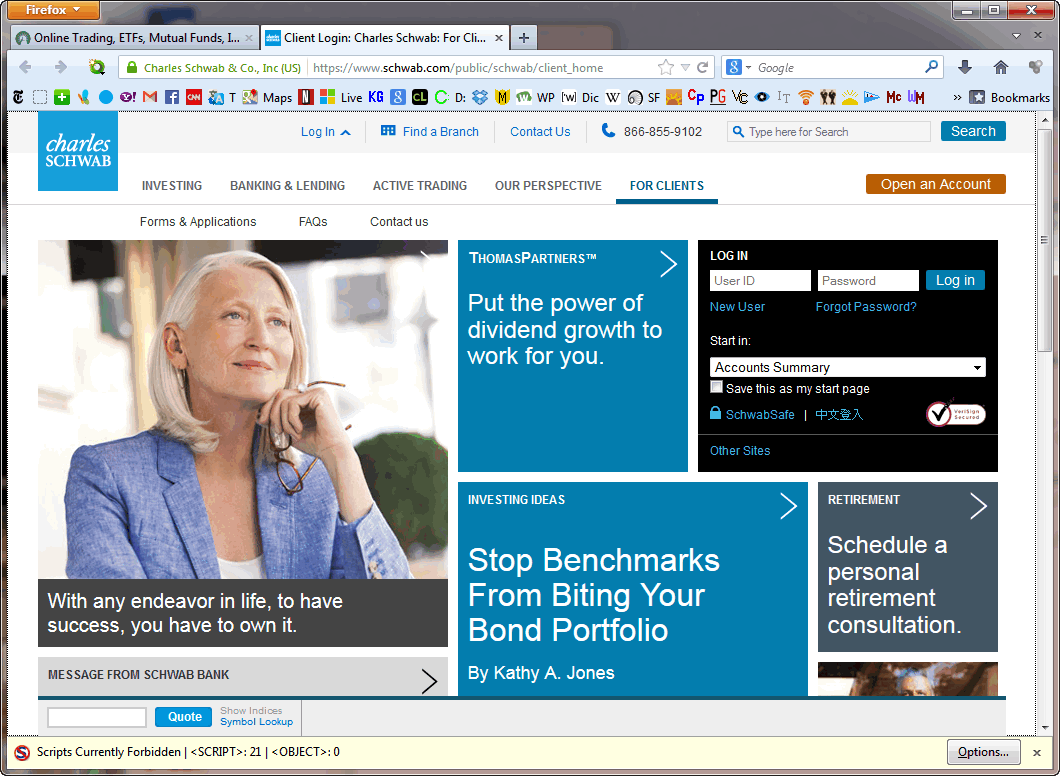Open the Wikipedia W bookmark icon

click(x=612, y=97)
